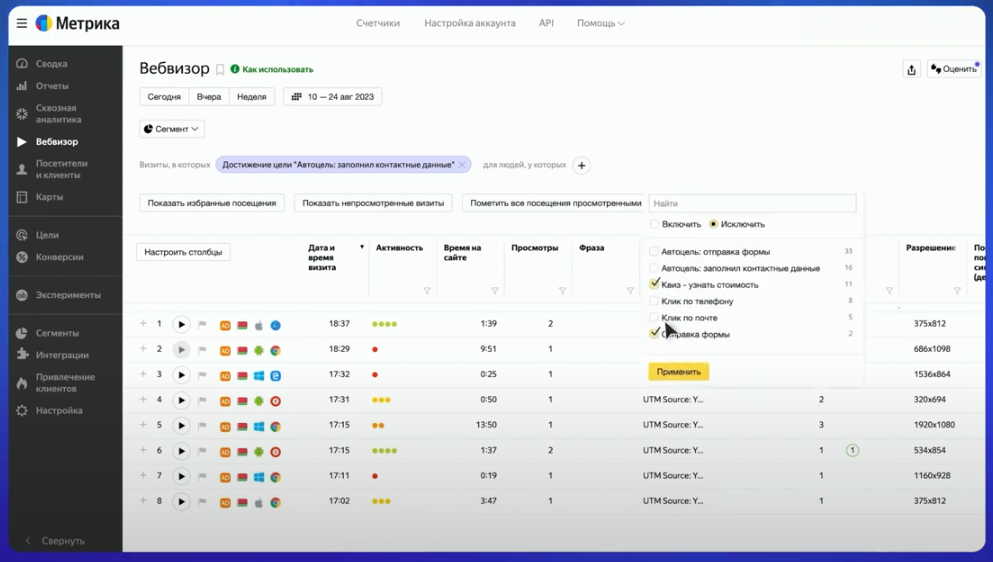Click the calendar icon in date range

(x=296, y=97)
